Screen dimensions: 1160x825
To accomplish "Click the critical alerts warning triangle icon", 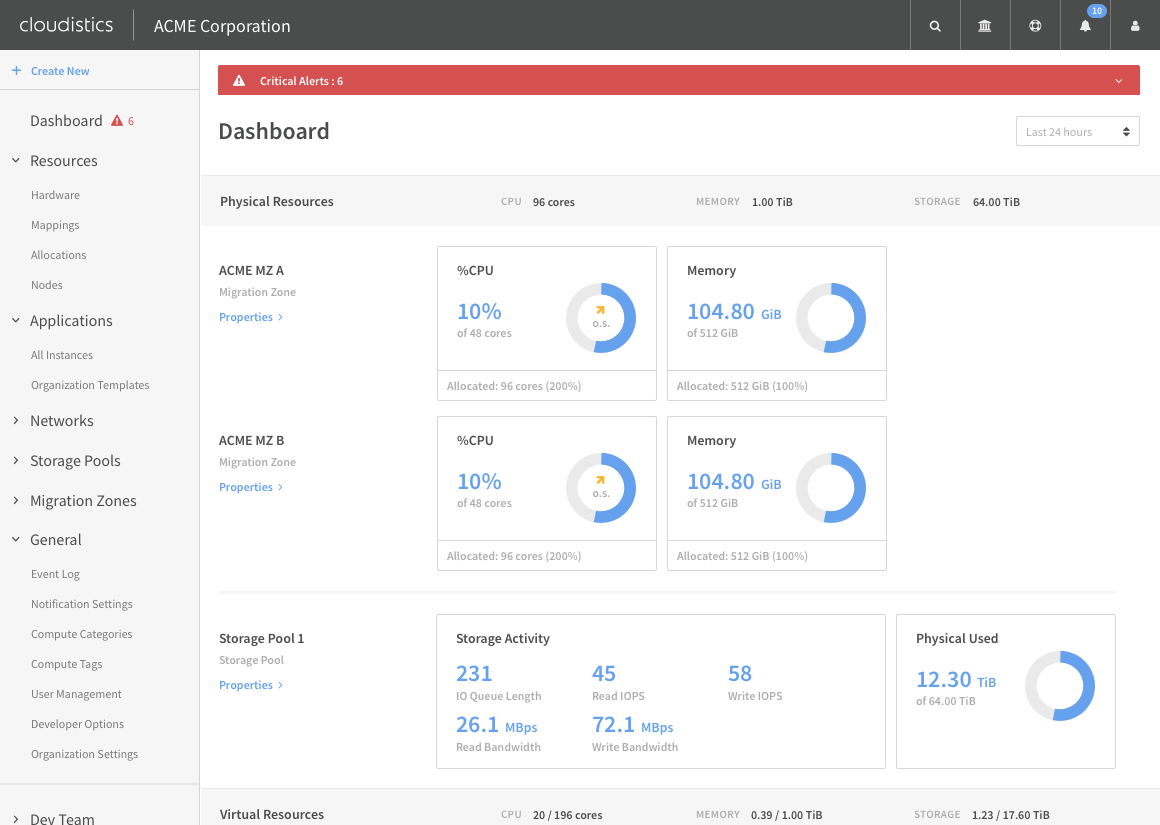I will (x=239, y=81).
